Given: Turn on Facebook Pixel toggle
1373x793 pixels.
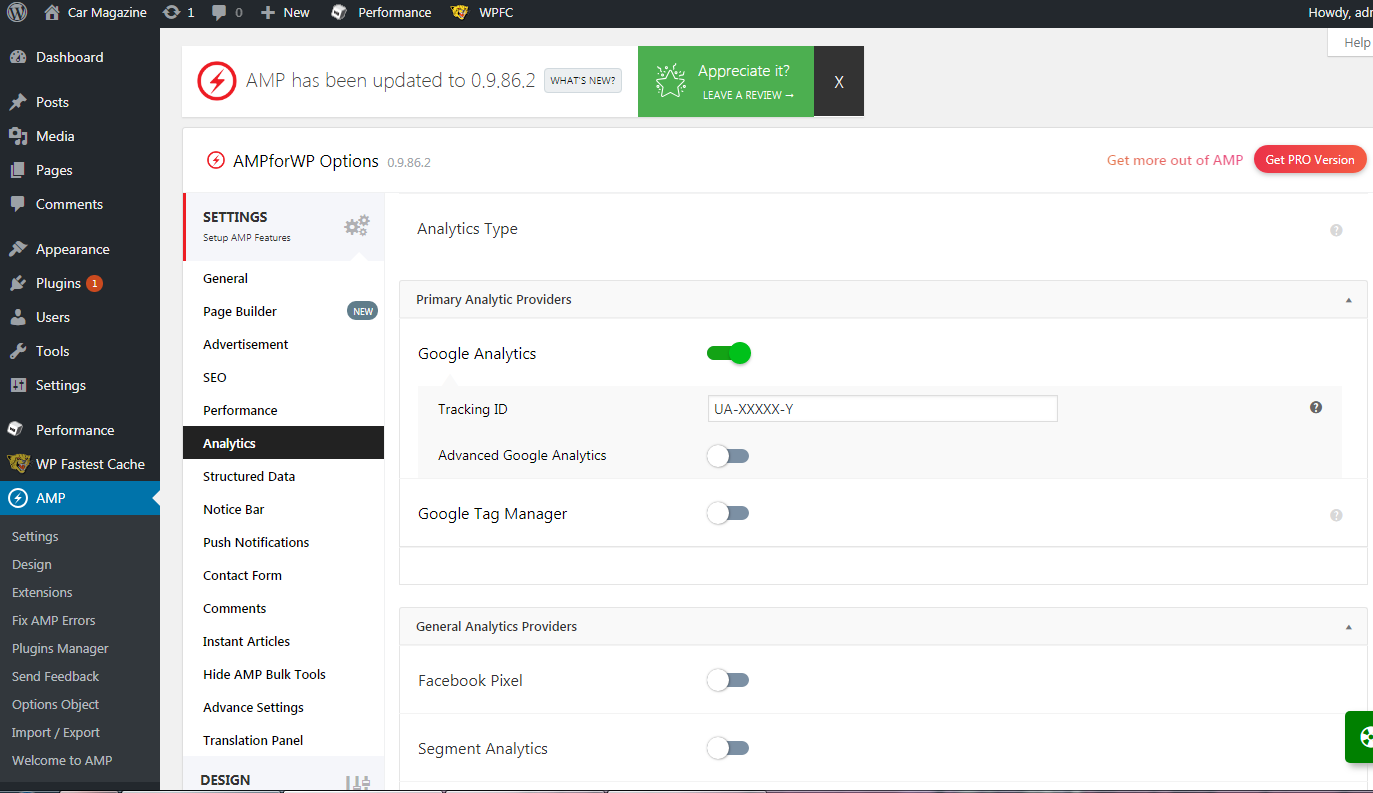Looking at the screenshot, I should click(728, 680).
